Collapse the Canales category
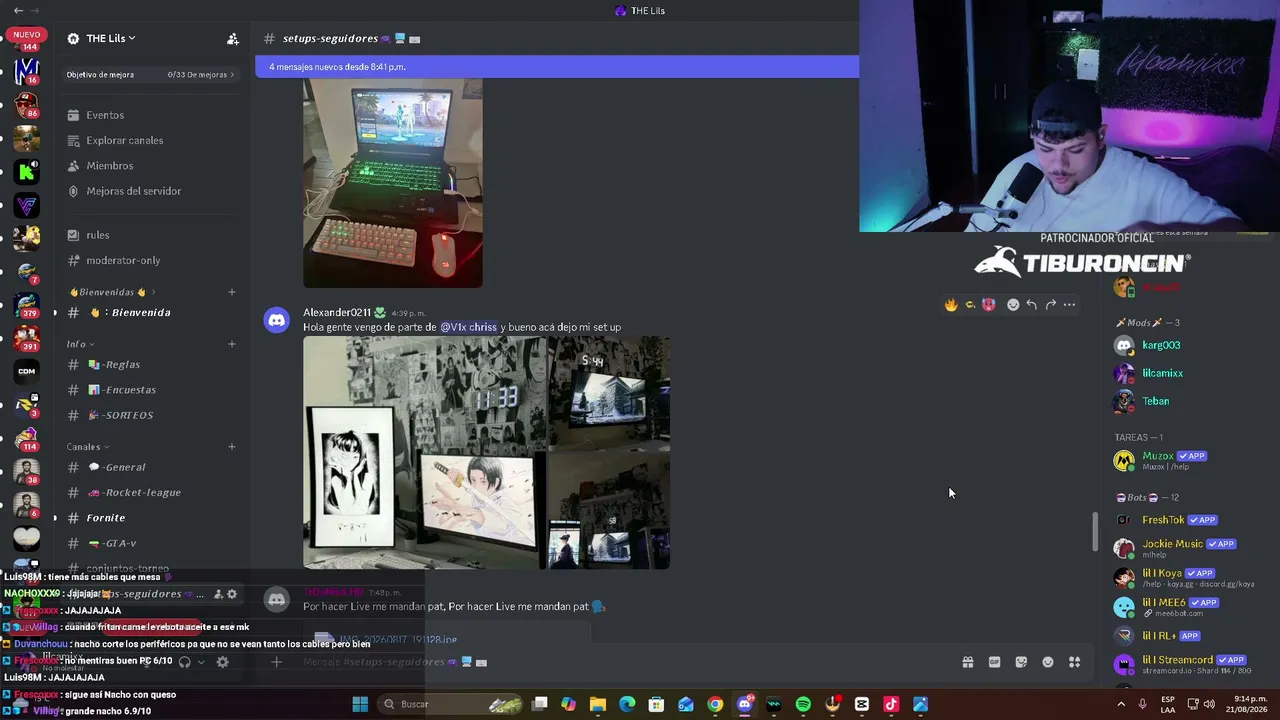Image resolution: width=1280 pixels, height=720 pixels. pos(88,447)
